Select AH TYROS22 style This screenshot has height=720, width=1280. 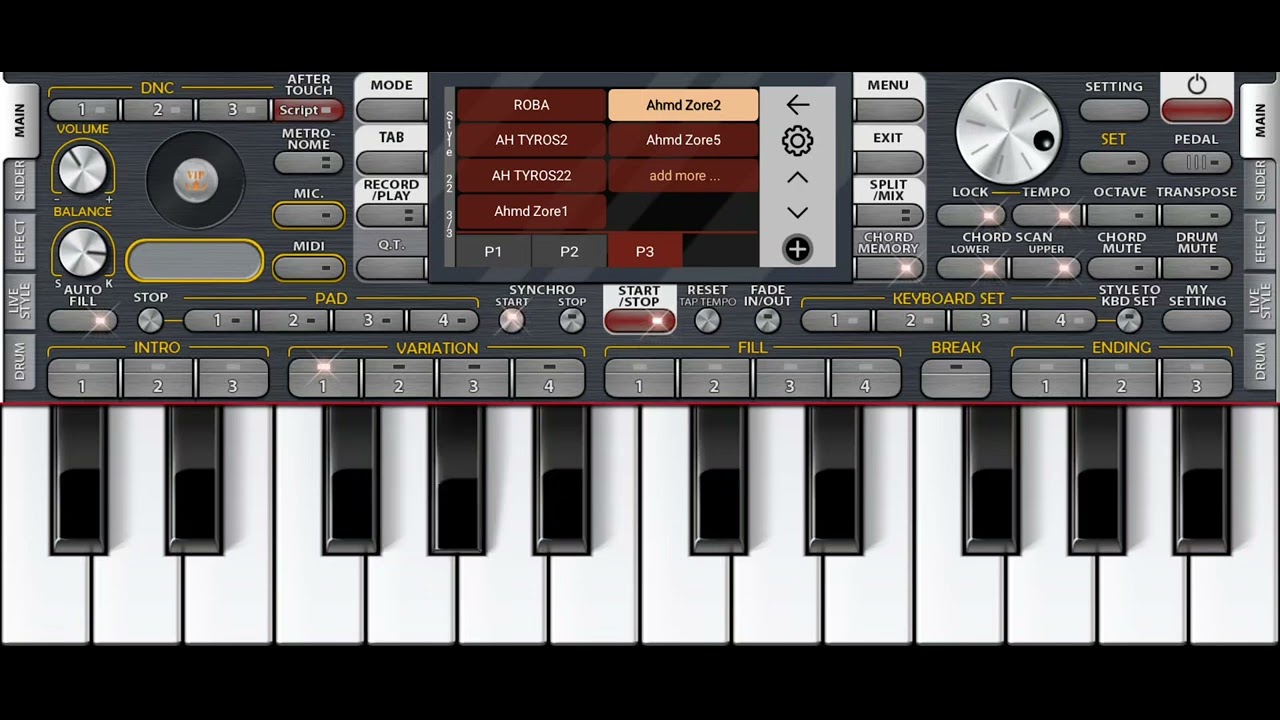coord(531,176)
